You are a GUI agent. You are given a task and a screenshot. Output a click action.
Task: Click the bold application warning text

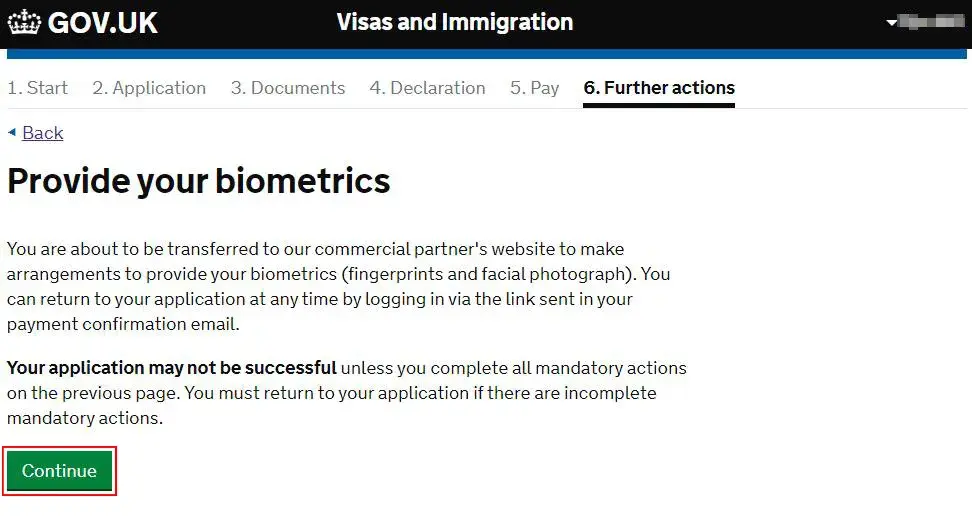coord(172,368)
